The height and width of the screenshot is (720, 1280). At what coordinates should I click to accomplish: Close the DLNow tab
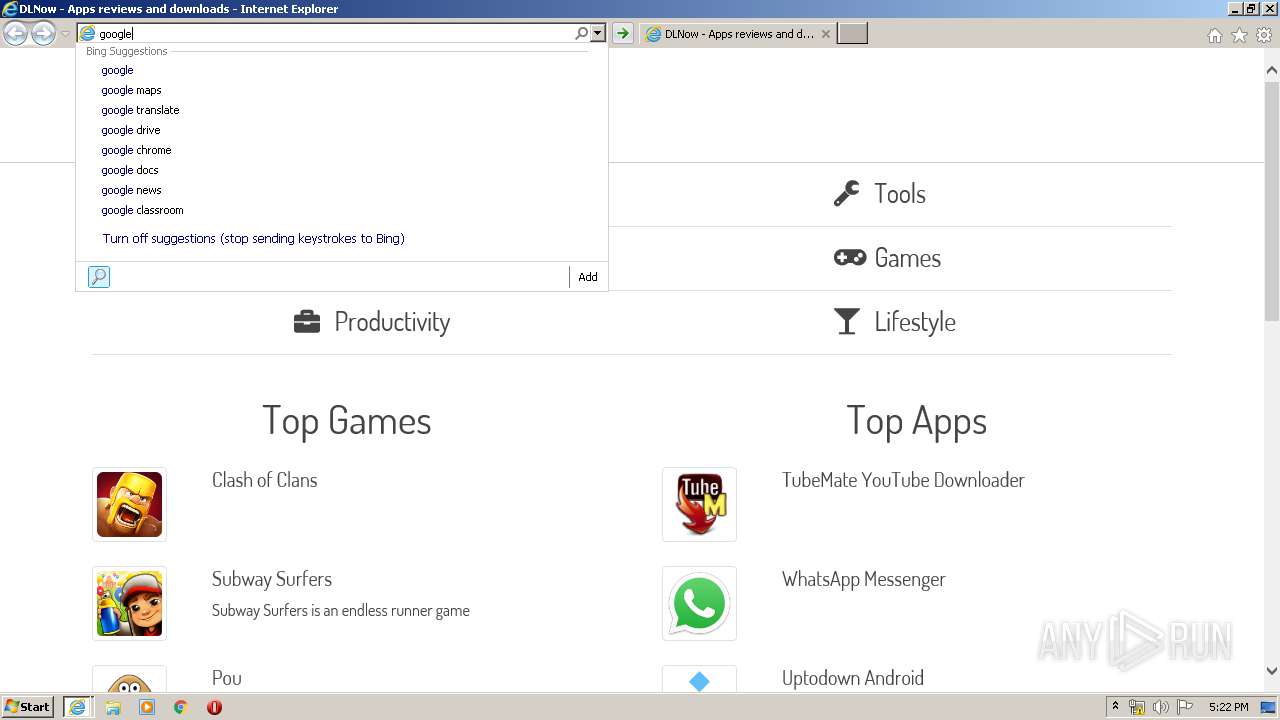(x=826, y=34)
